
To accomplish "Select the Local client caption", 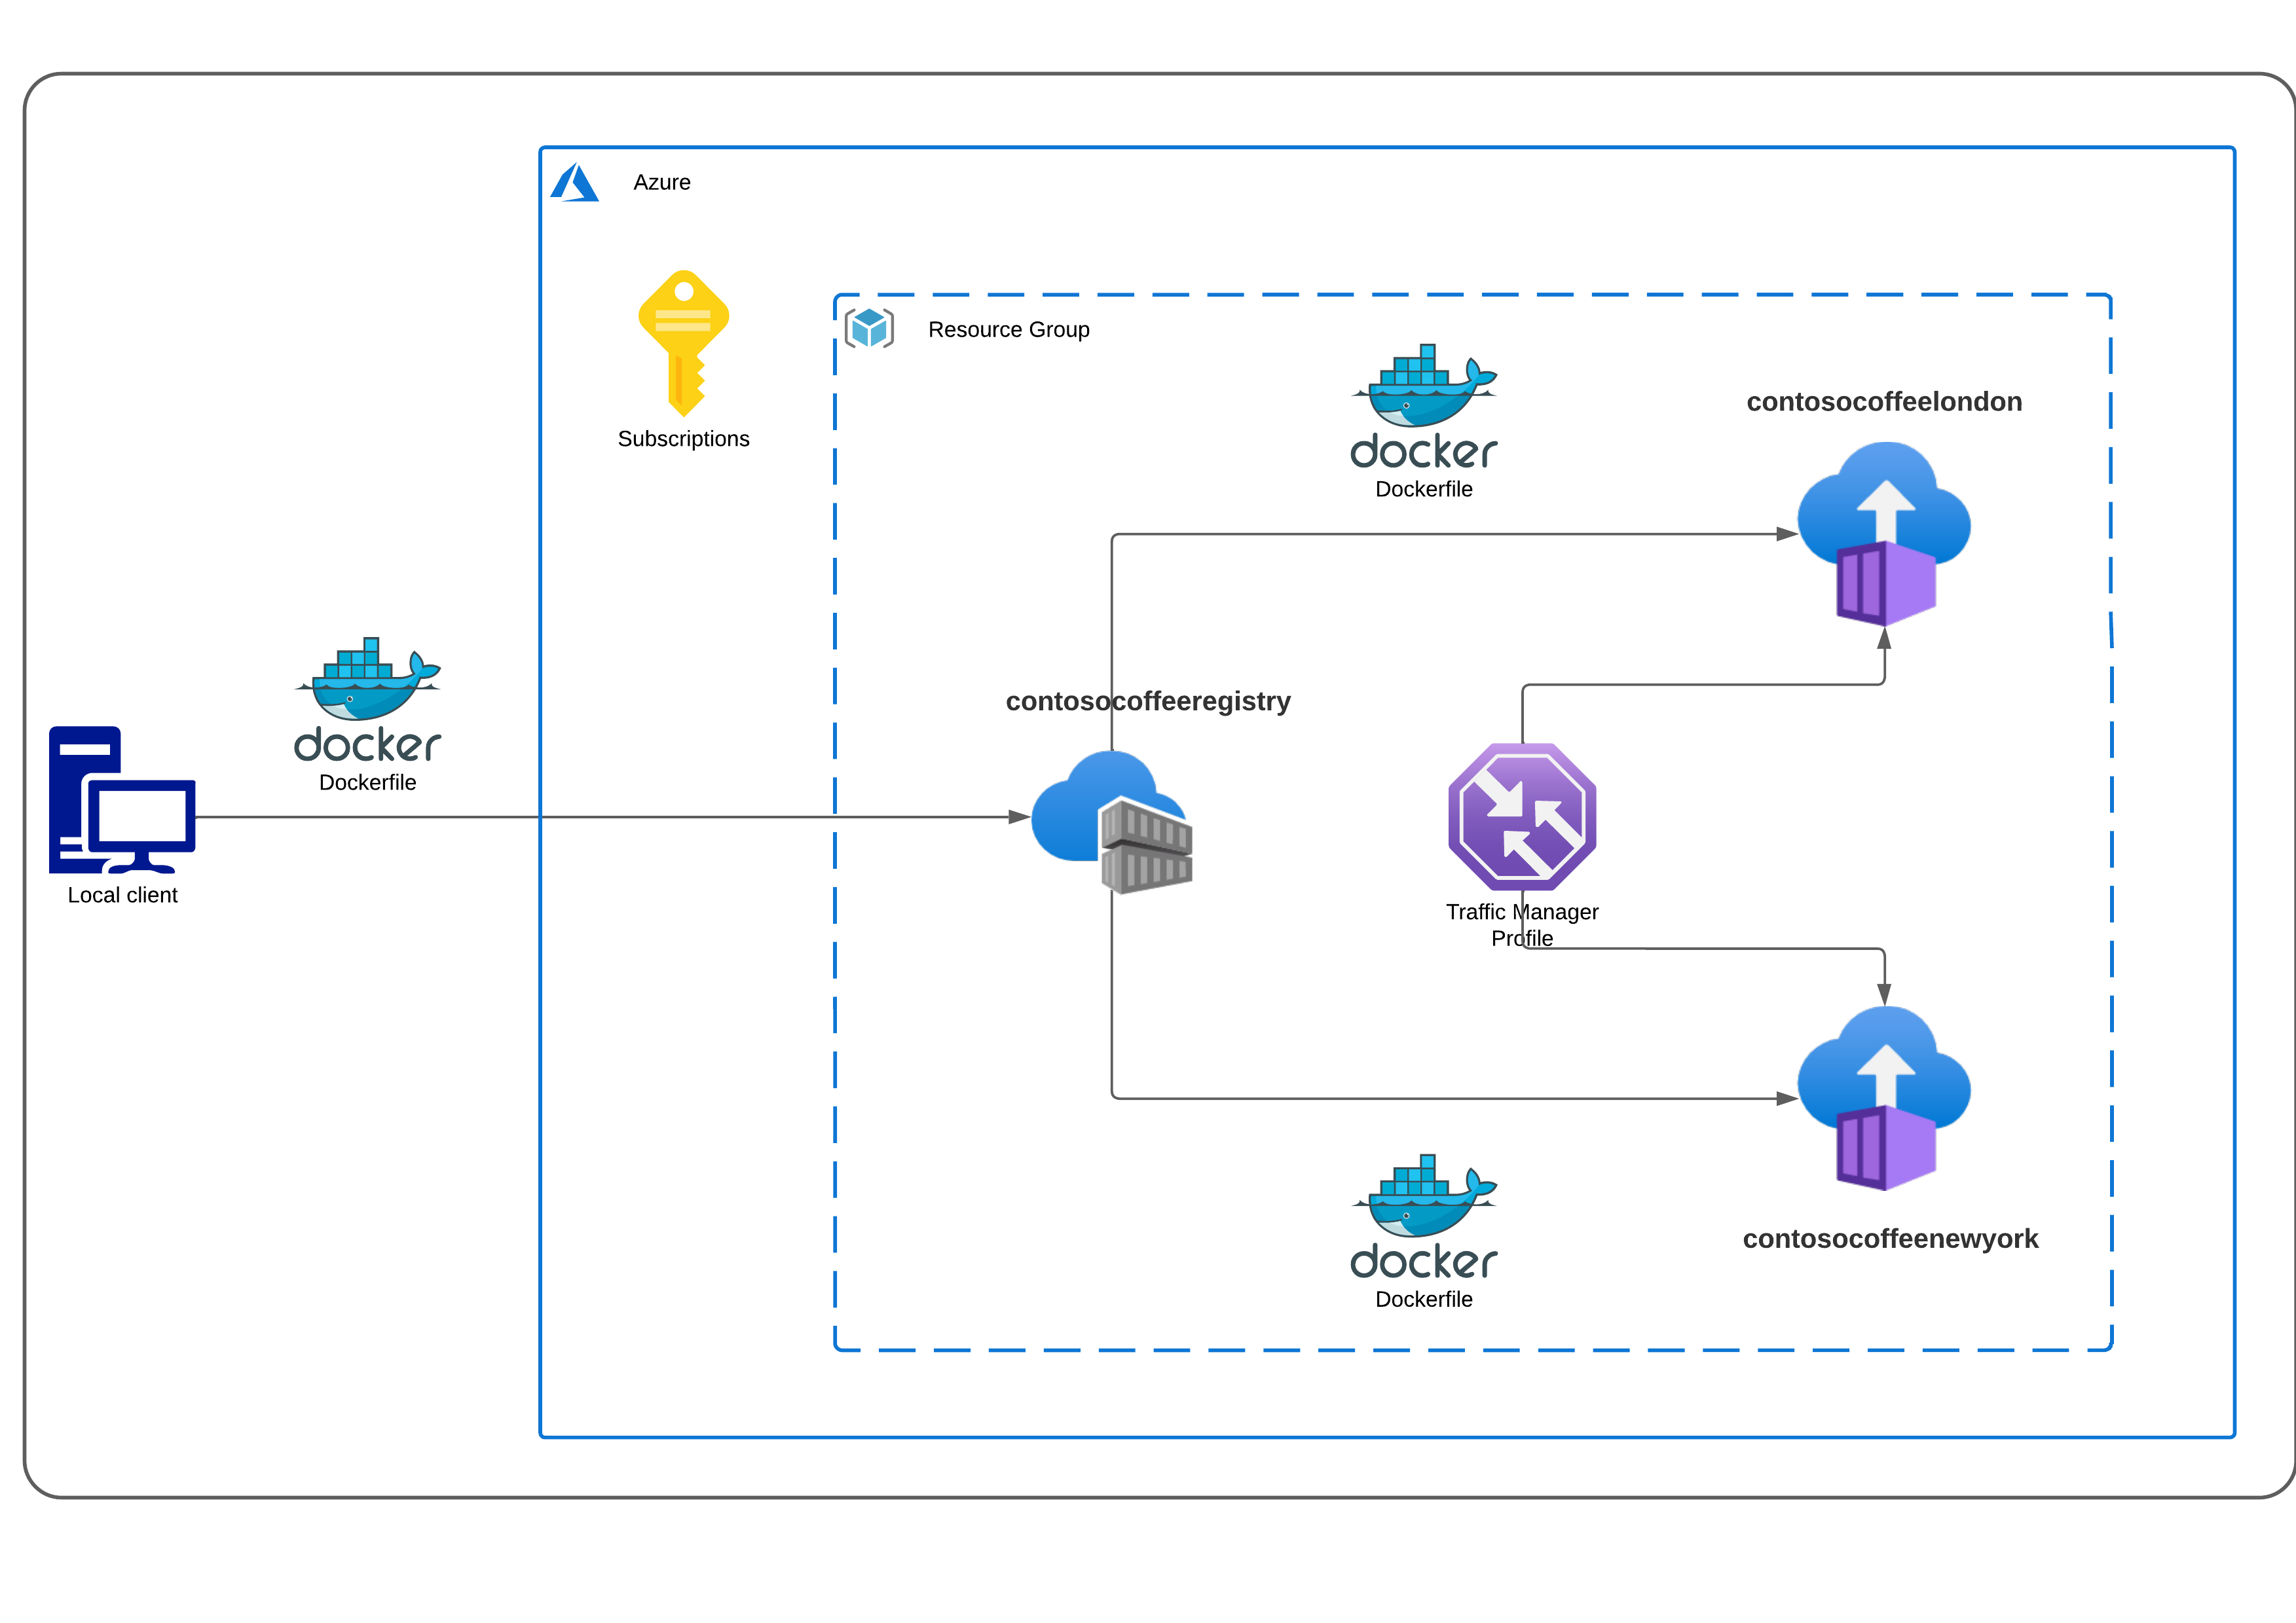I will [123, 895].
